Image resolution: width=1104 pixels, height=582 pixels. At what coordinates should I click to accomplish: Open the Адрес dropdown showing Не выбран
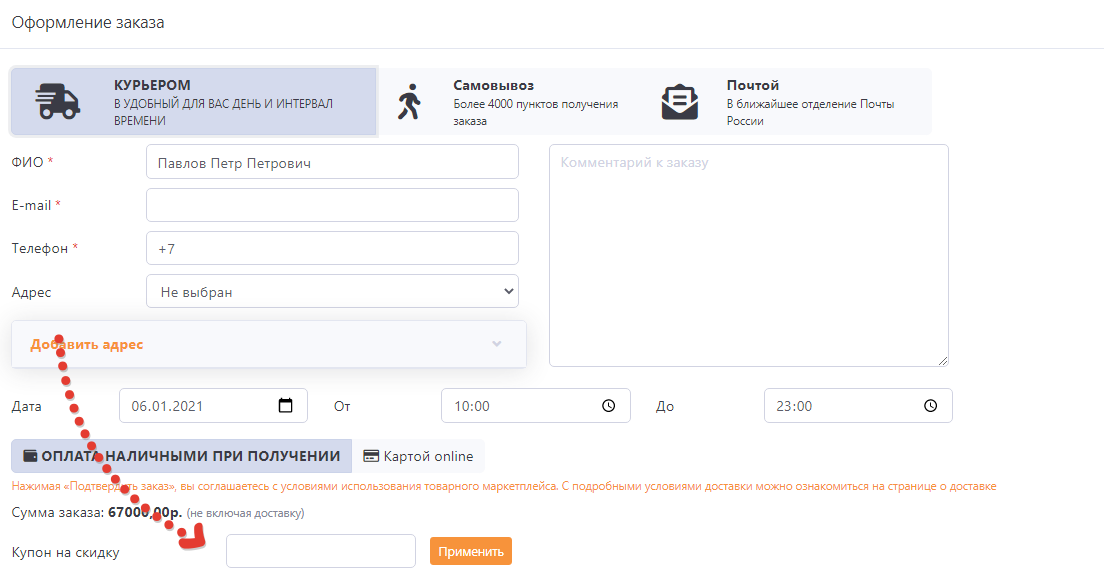coord(332,292)
